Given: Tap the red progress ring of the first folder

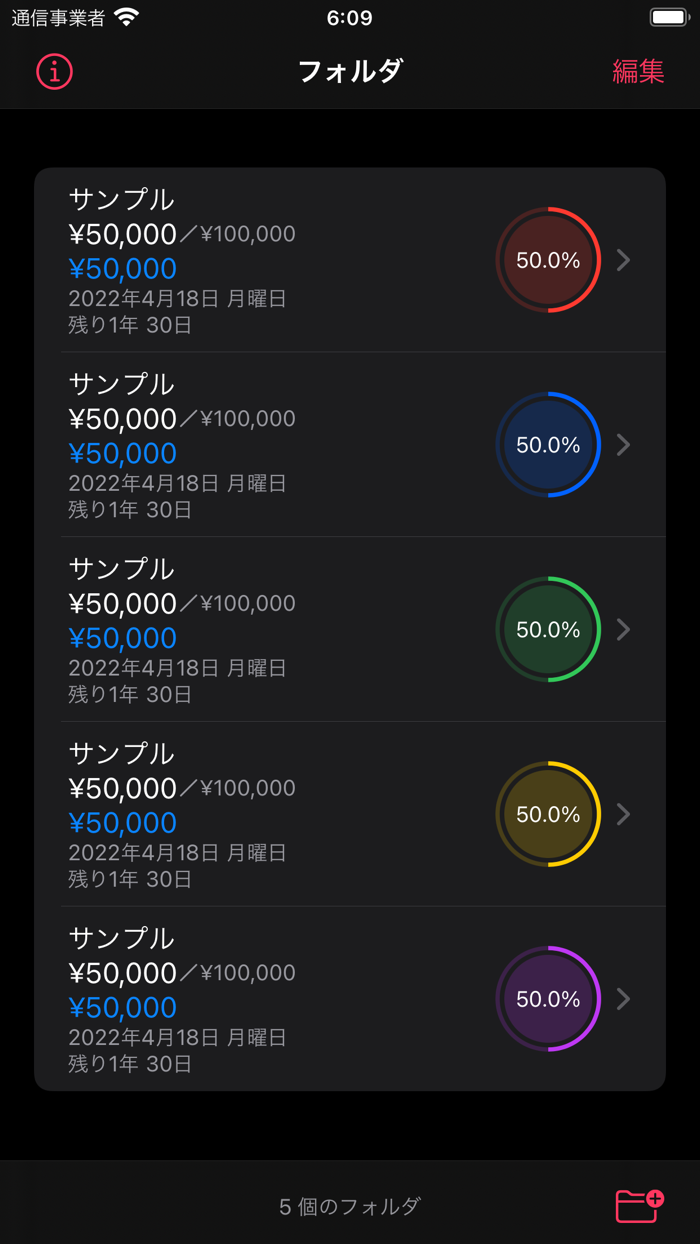Looking at the screenshot, I should click(x=547, y=259).
